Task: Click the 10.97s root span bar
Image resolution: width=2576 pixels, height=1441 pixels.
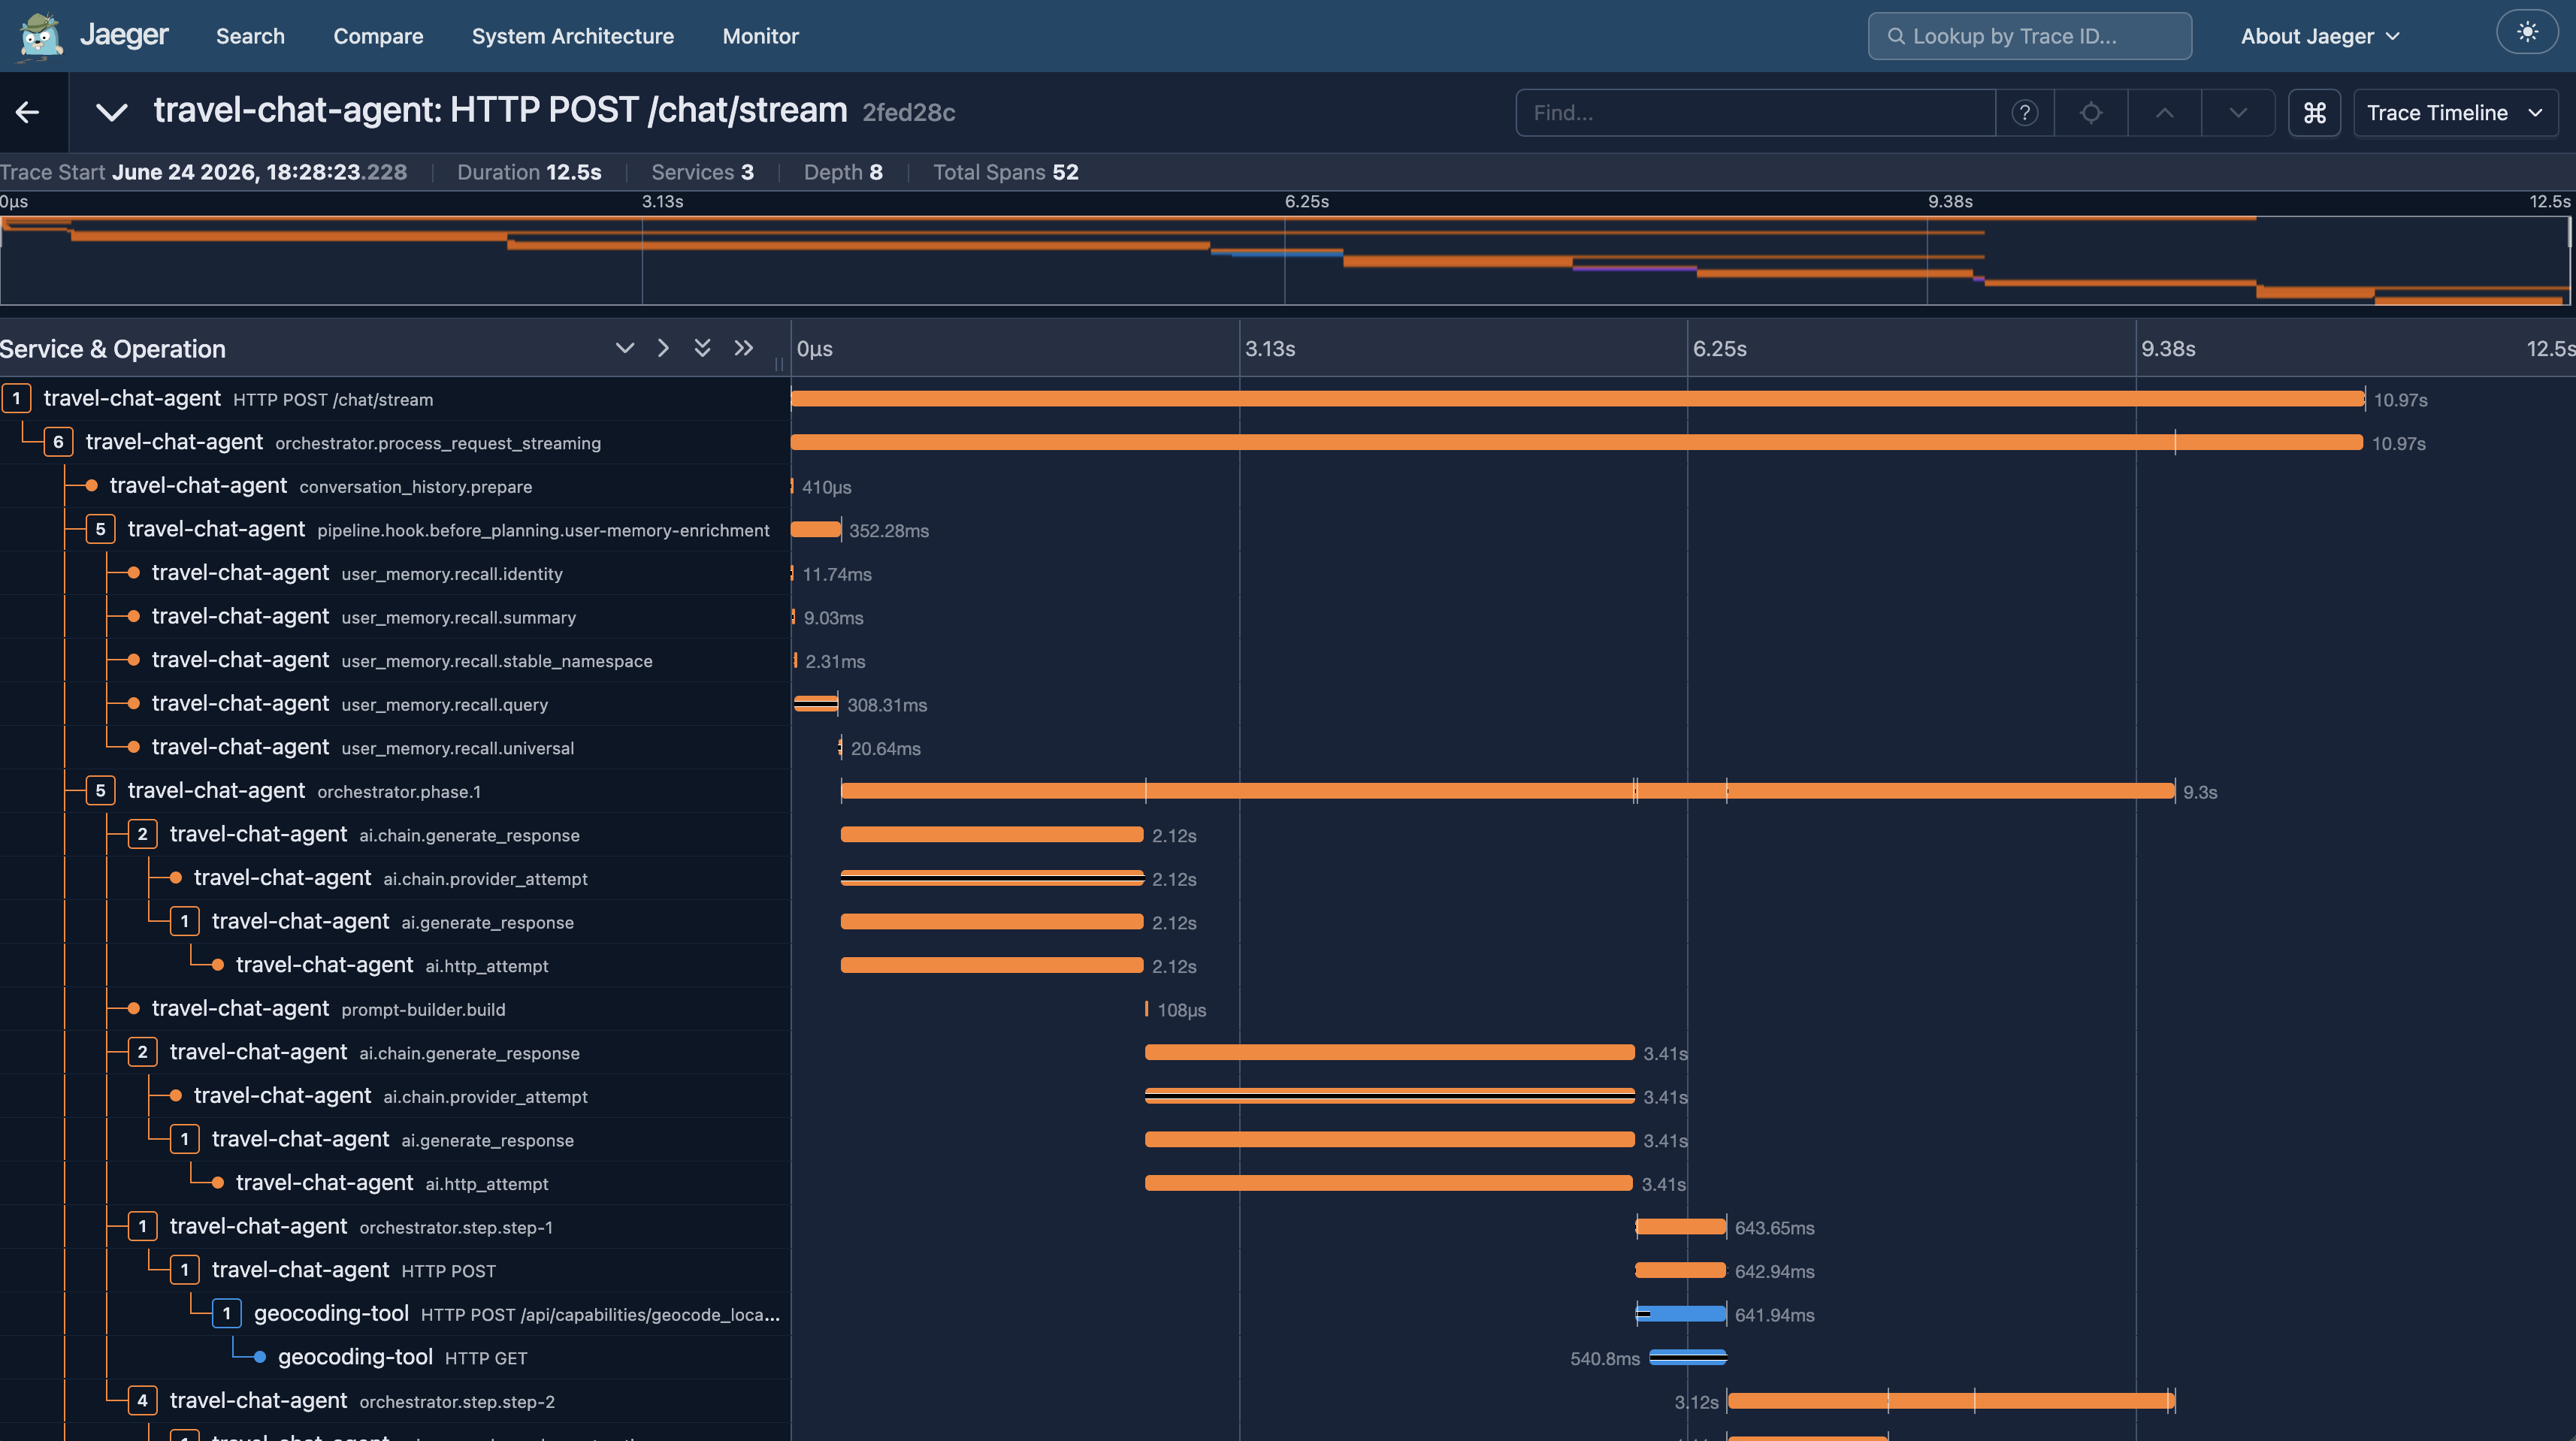Action: [1577, 399]
